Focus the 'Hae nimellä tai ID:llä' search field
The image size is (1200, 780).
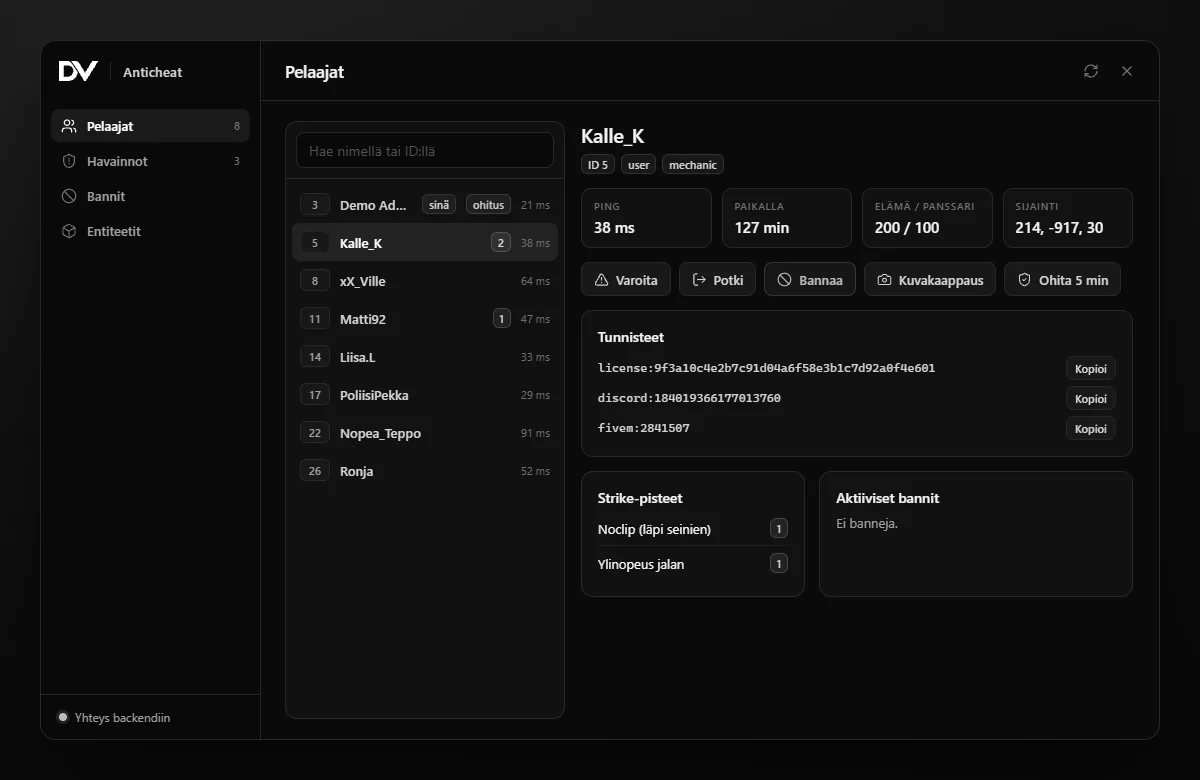click(x=425, y=151)
